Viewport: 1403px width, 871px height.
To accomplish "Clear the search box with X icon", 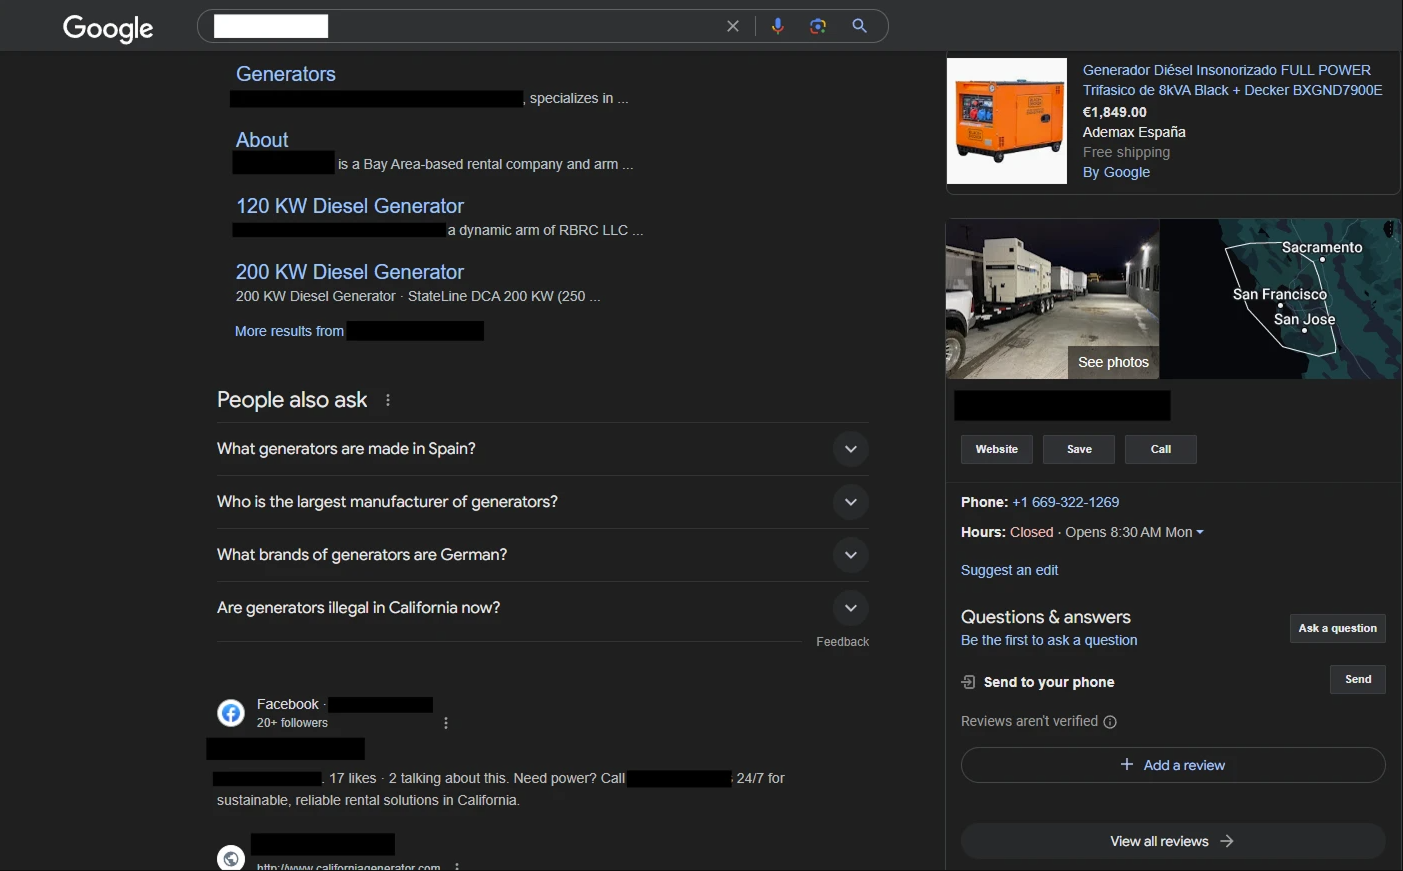I will point(733,26).
